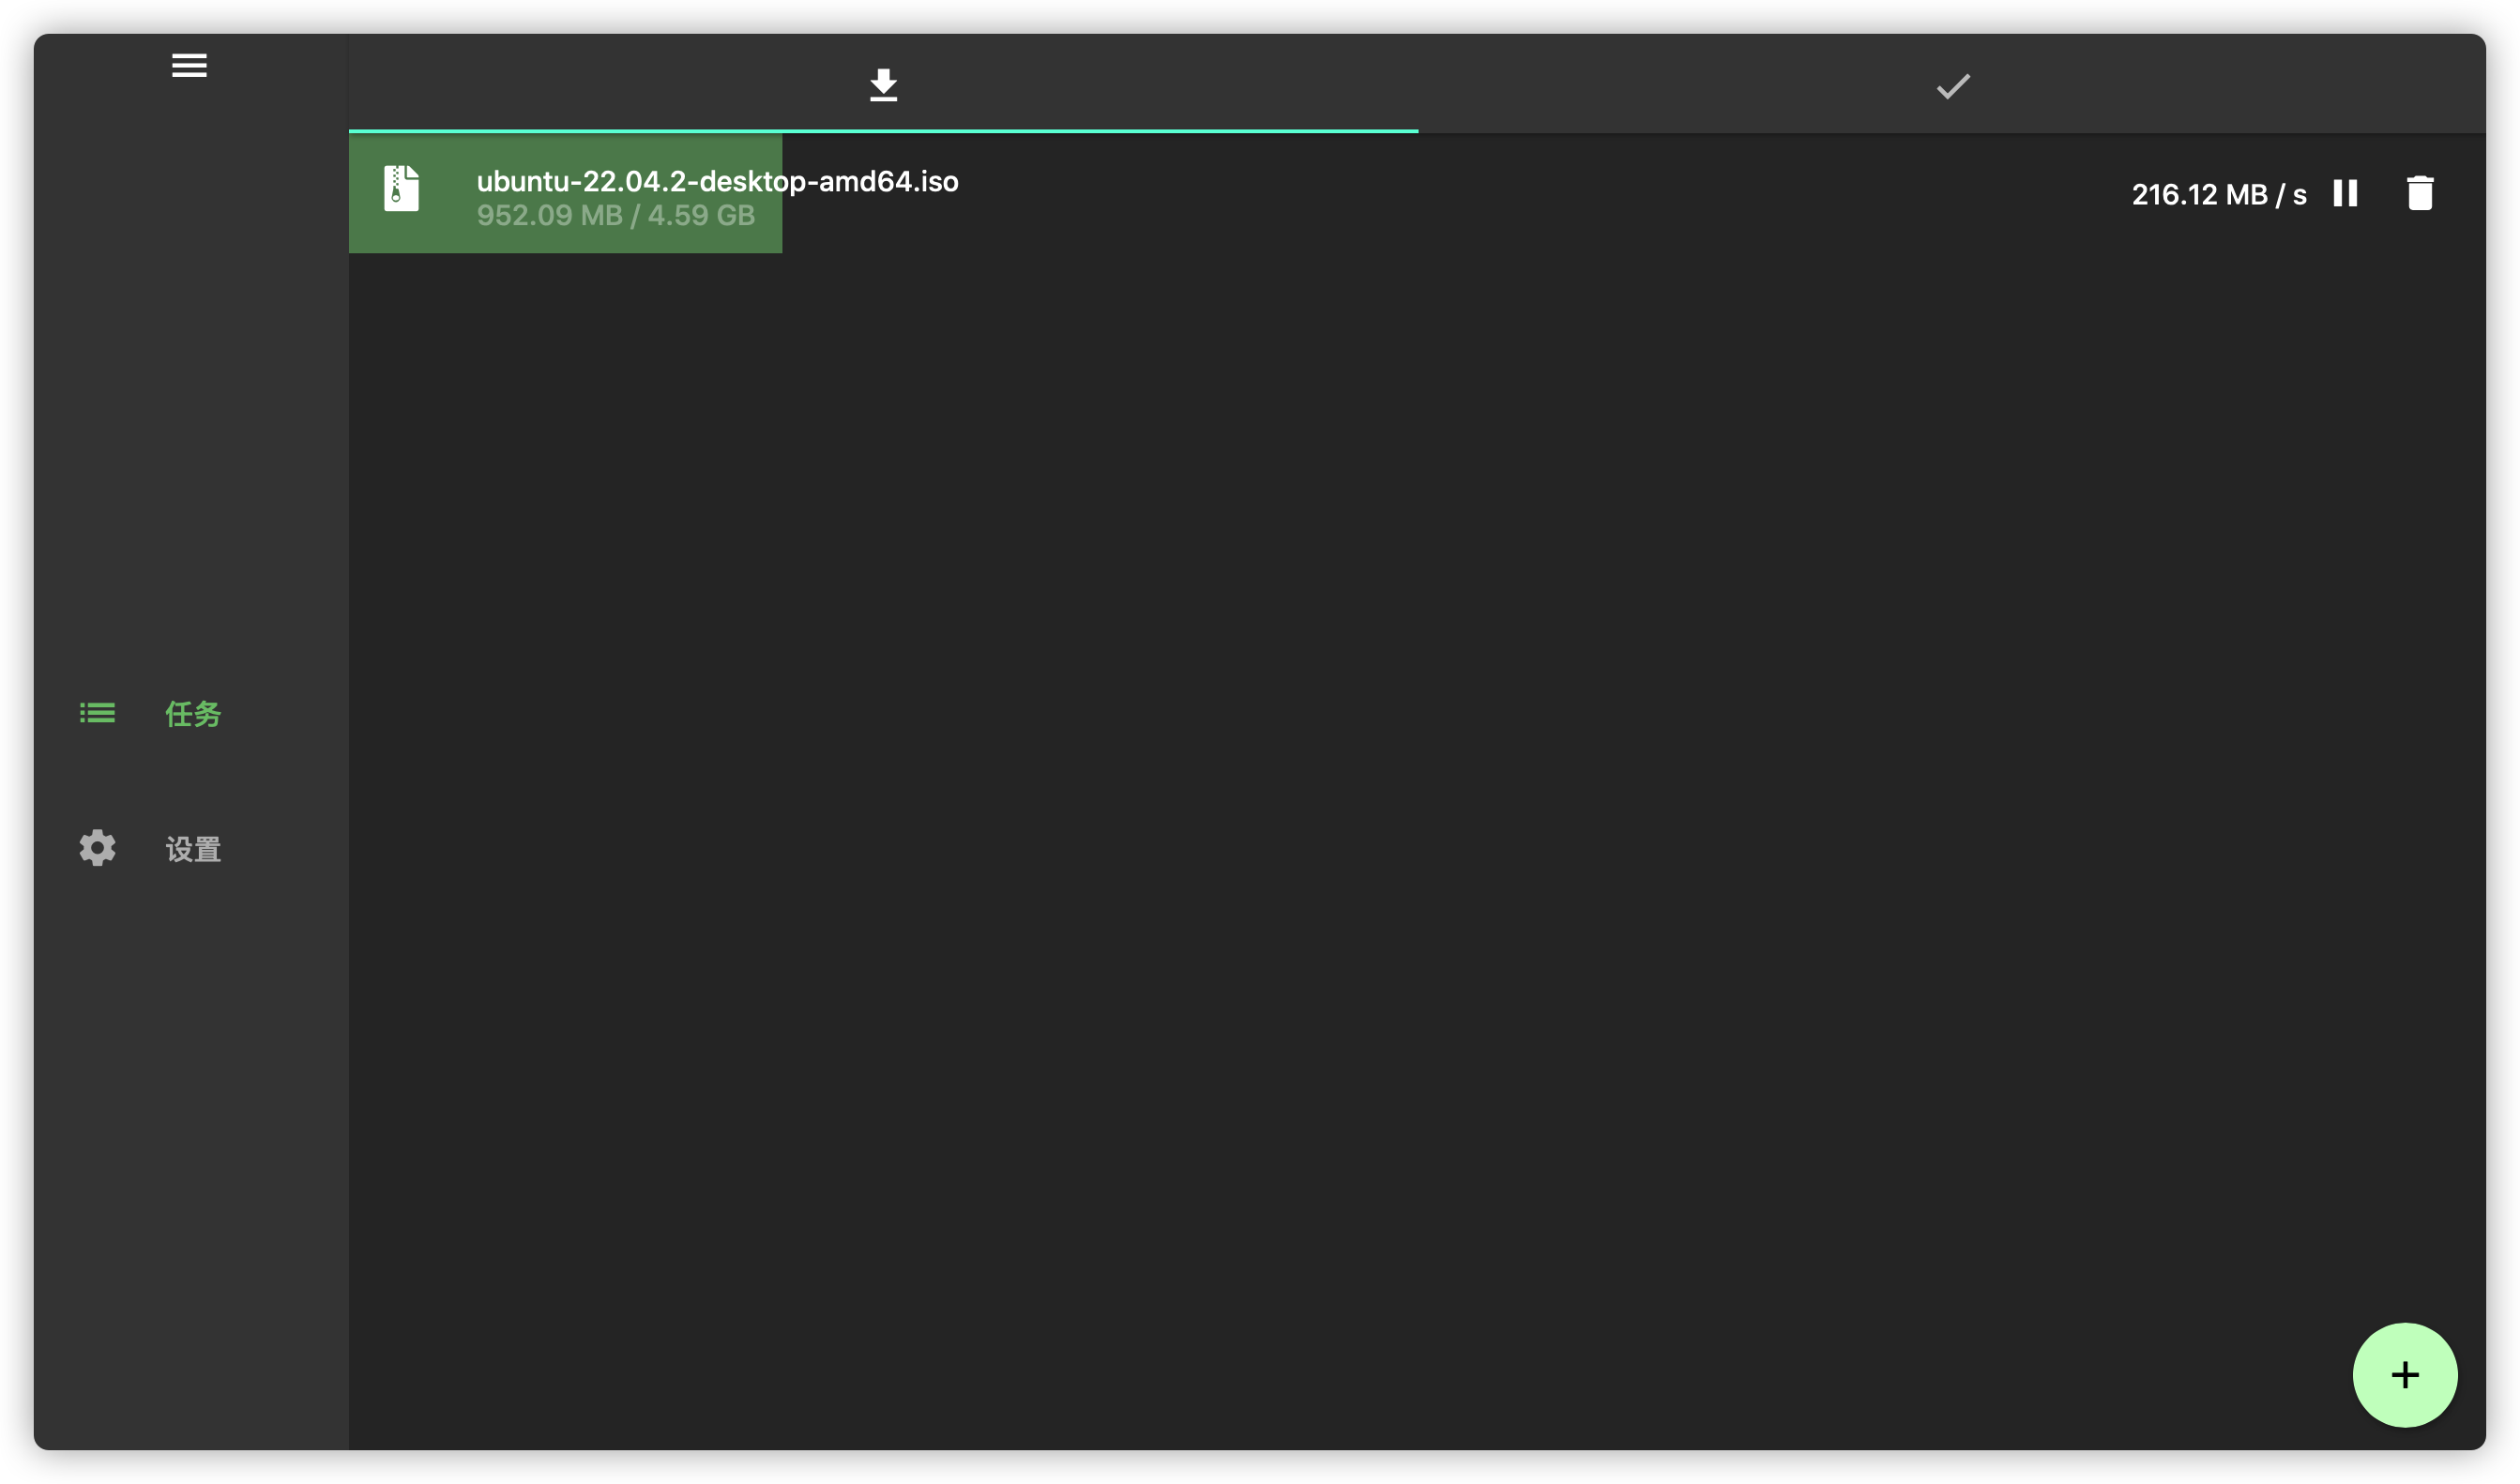The height and width of the screenshot is (1484, 2520).
Task: Open the completed tasks checkmark tab
Action: (x=1952, y=86)
